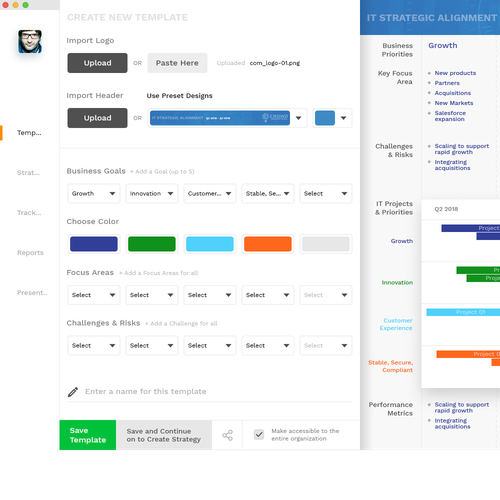Click the Use Preset Designs label

click(x=179, y=96)
